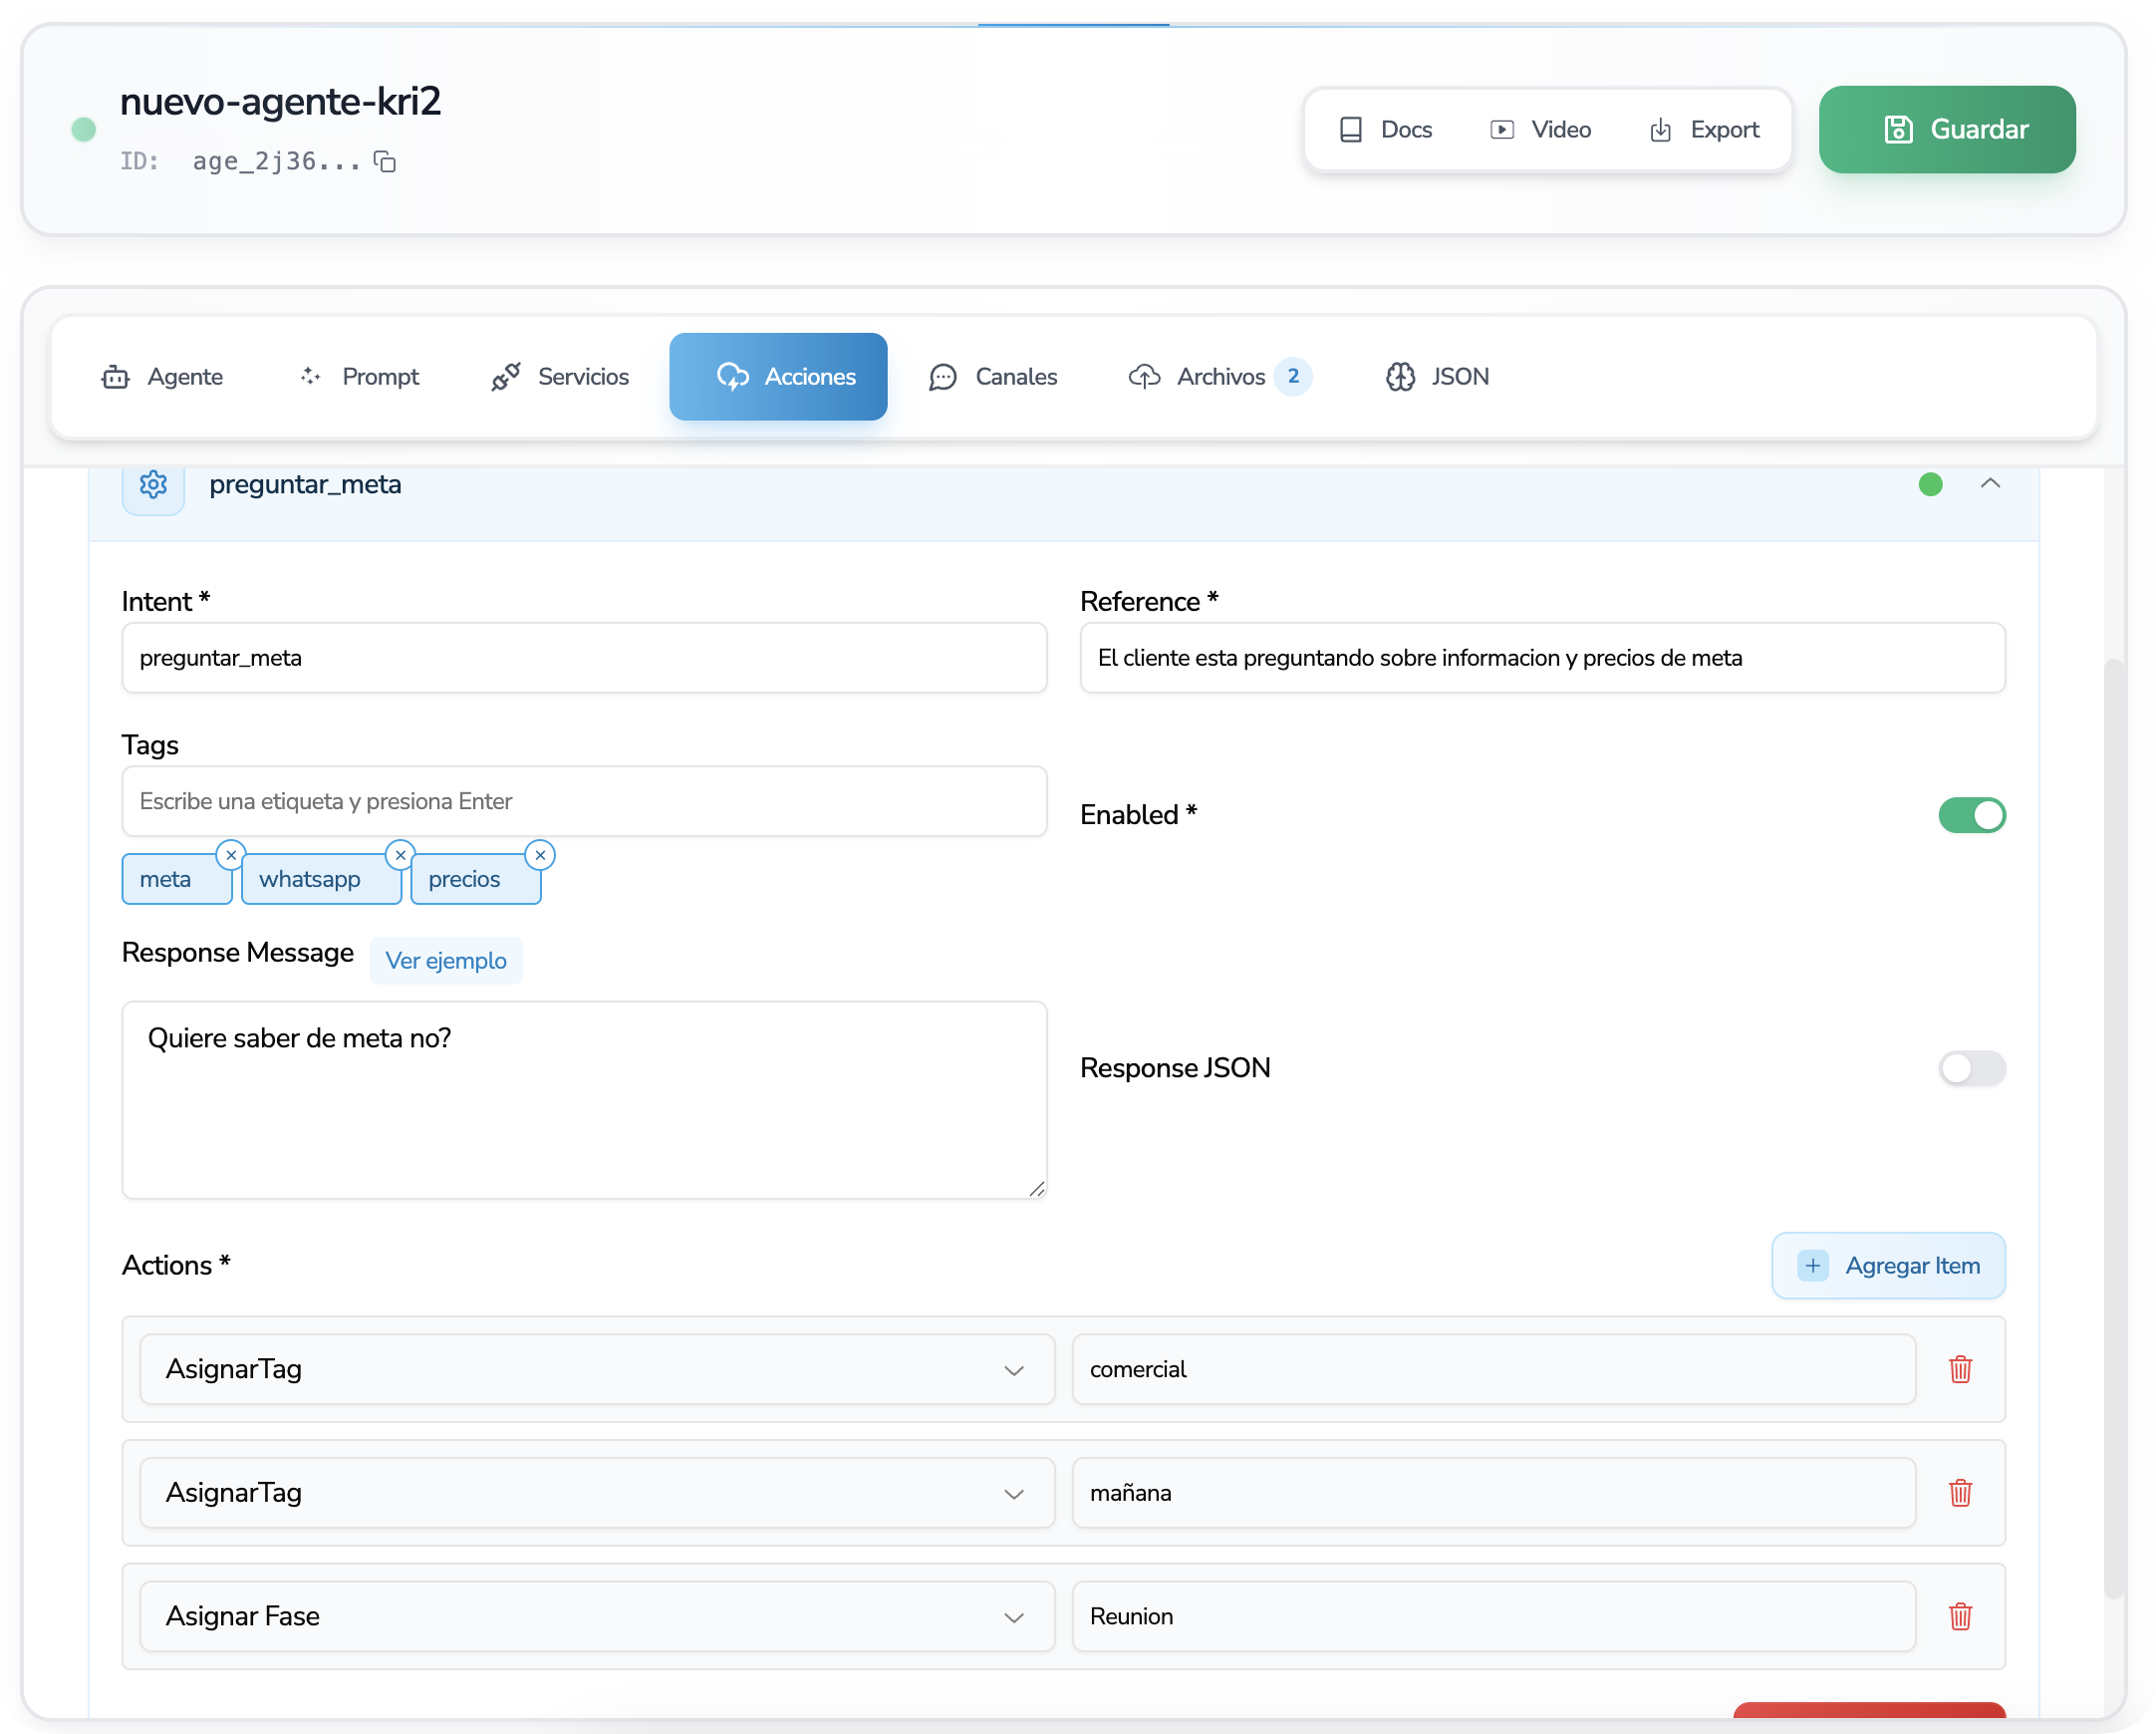Delete the 'Reunion' action row
The height and width of the screenshot is (1734, 2156).
1959,1616
